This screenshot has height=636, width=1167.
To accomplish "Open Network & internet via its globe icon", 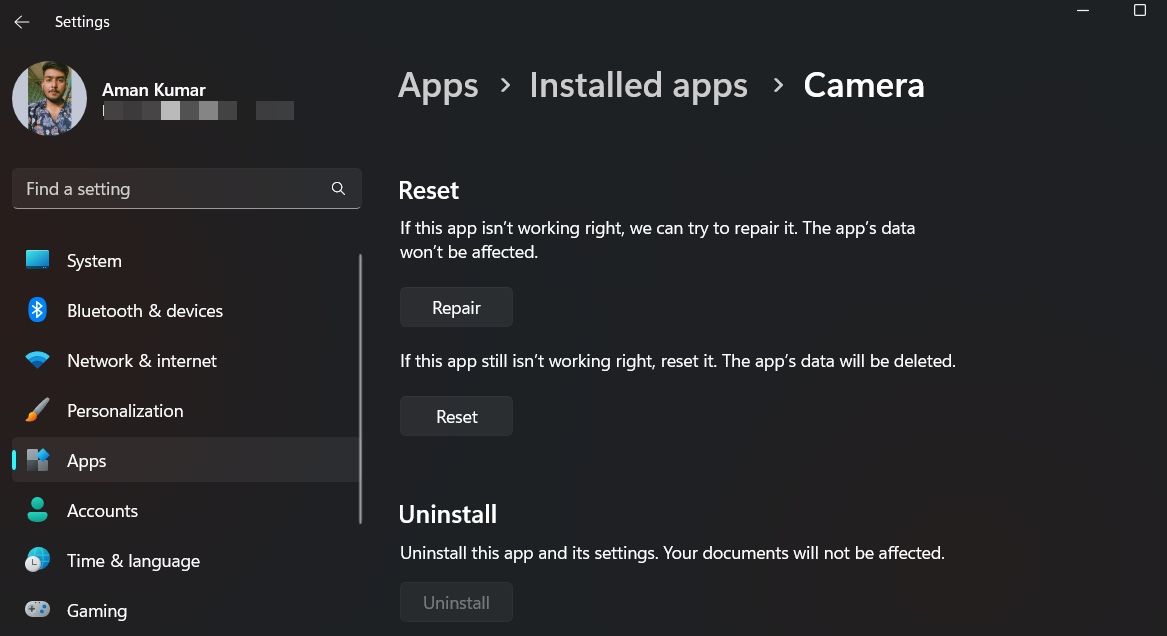I will [37, 360].
